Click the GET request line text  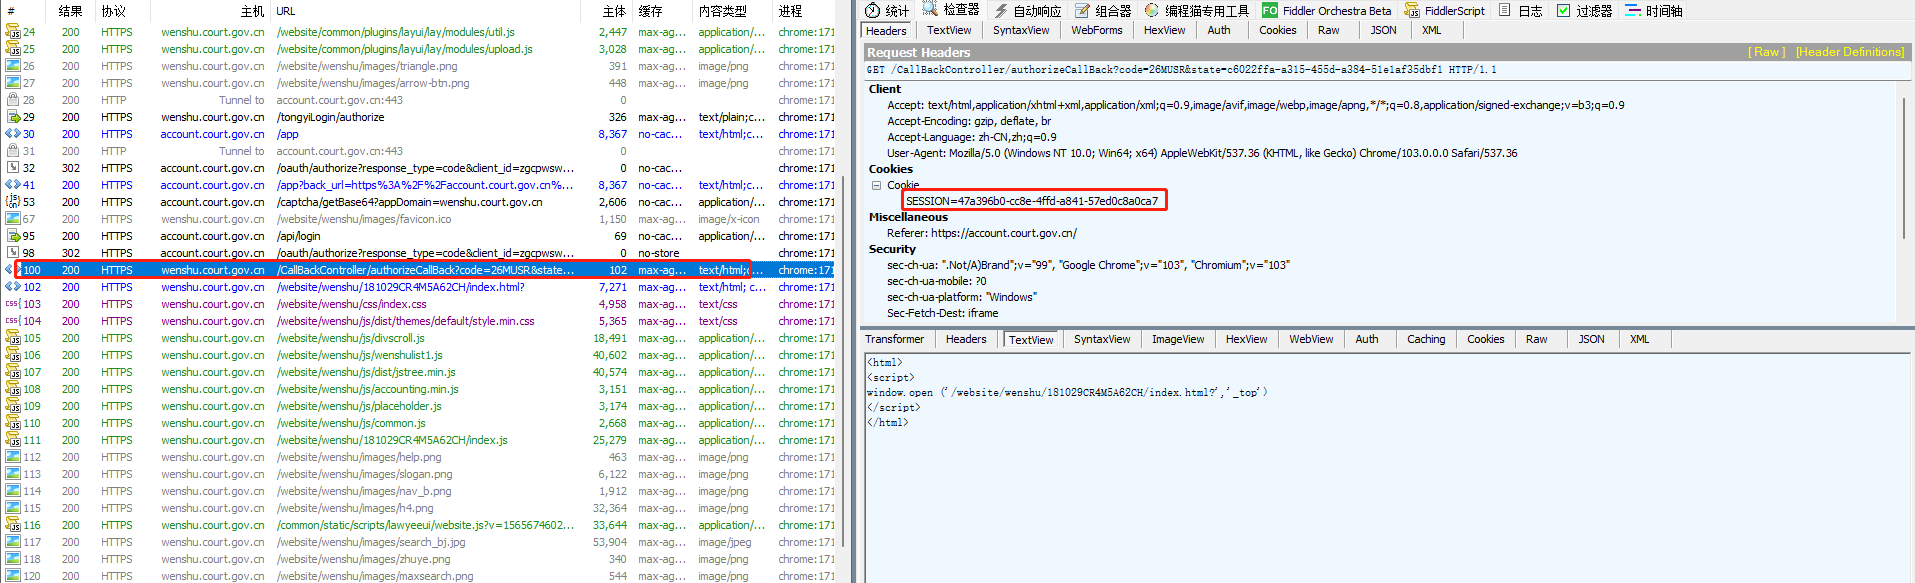pyautogui.click(x=1181, y=70)
